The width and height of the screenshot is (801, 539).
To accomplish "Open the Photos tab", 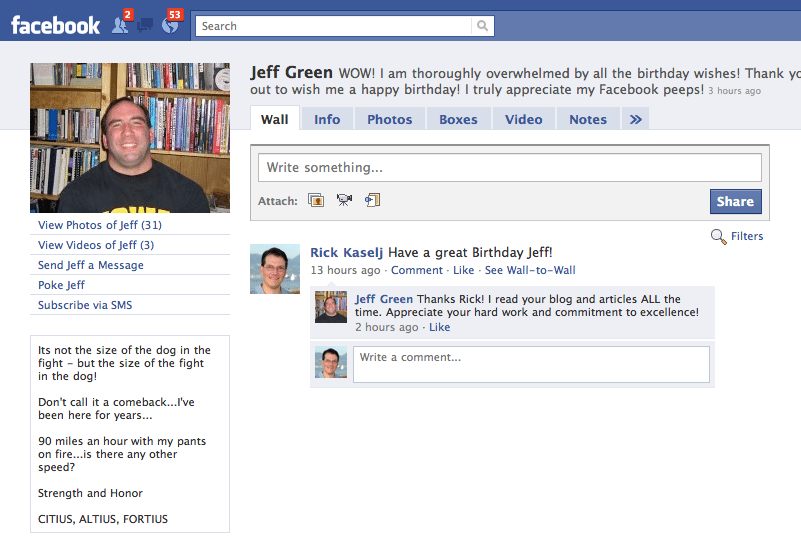I will tap(389, 120).
